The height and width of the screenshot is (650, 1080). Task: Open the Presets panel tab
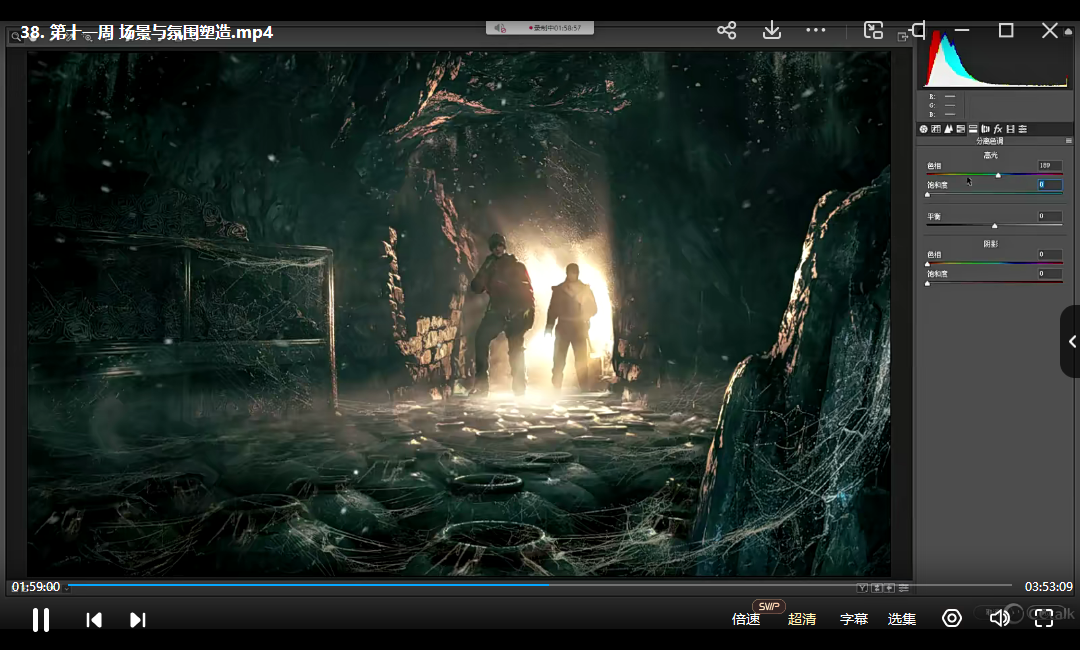(x=1023, y=129)
